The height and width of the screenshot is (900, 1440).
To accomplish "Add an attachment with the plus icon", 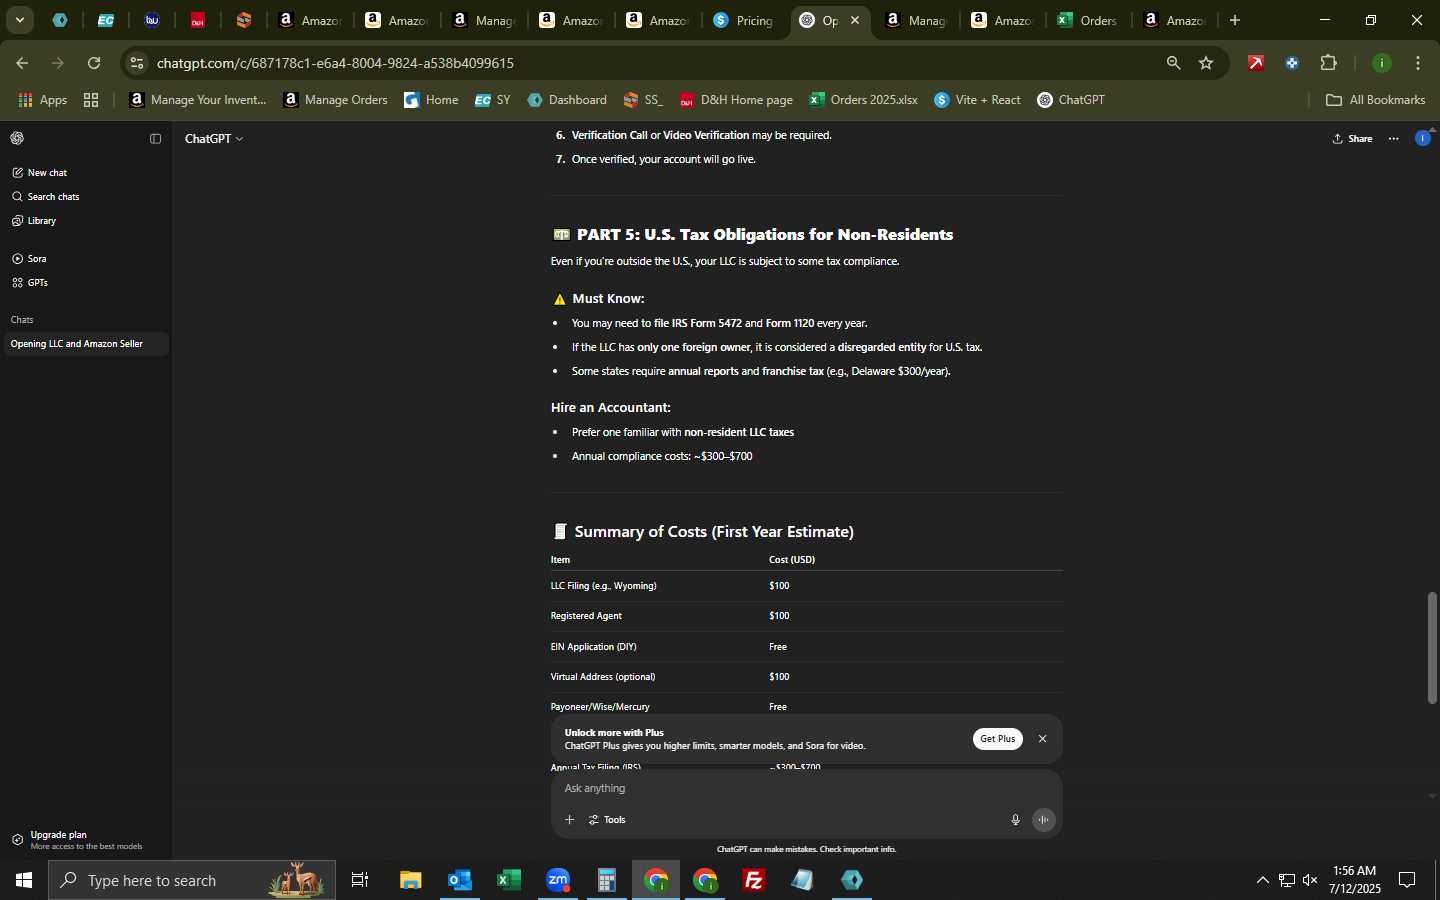I will click(569, 820).
